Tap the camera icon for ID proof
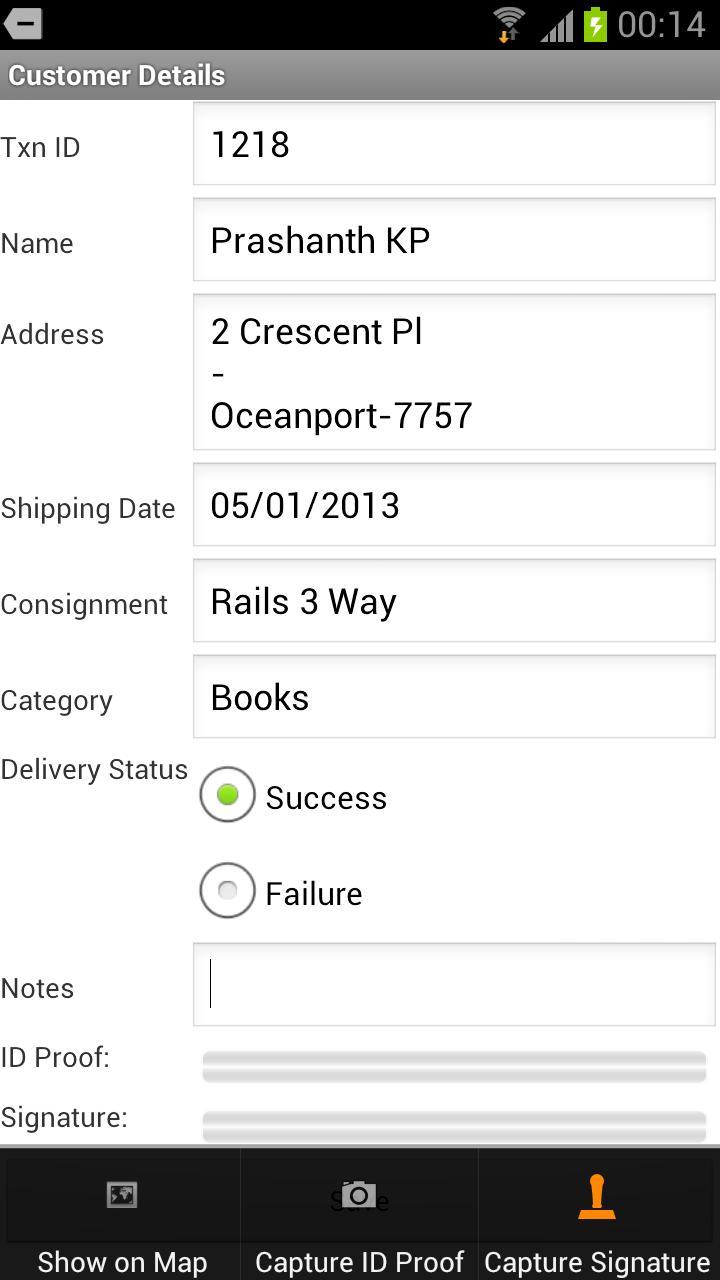 pos(358,1194)
